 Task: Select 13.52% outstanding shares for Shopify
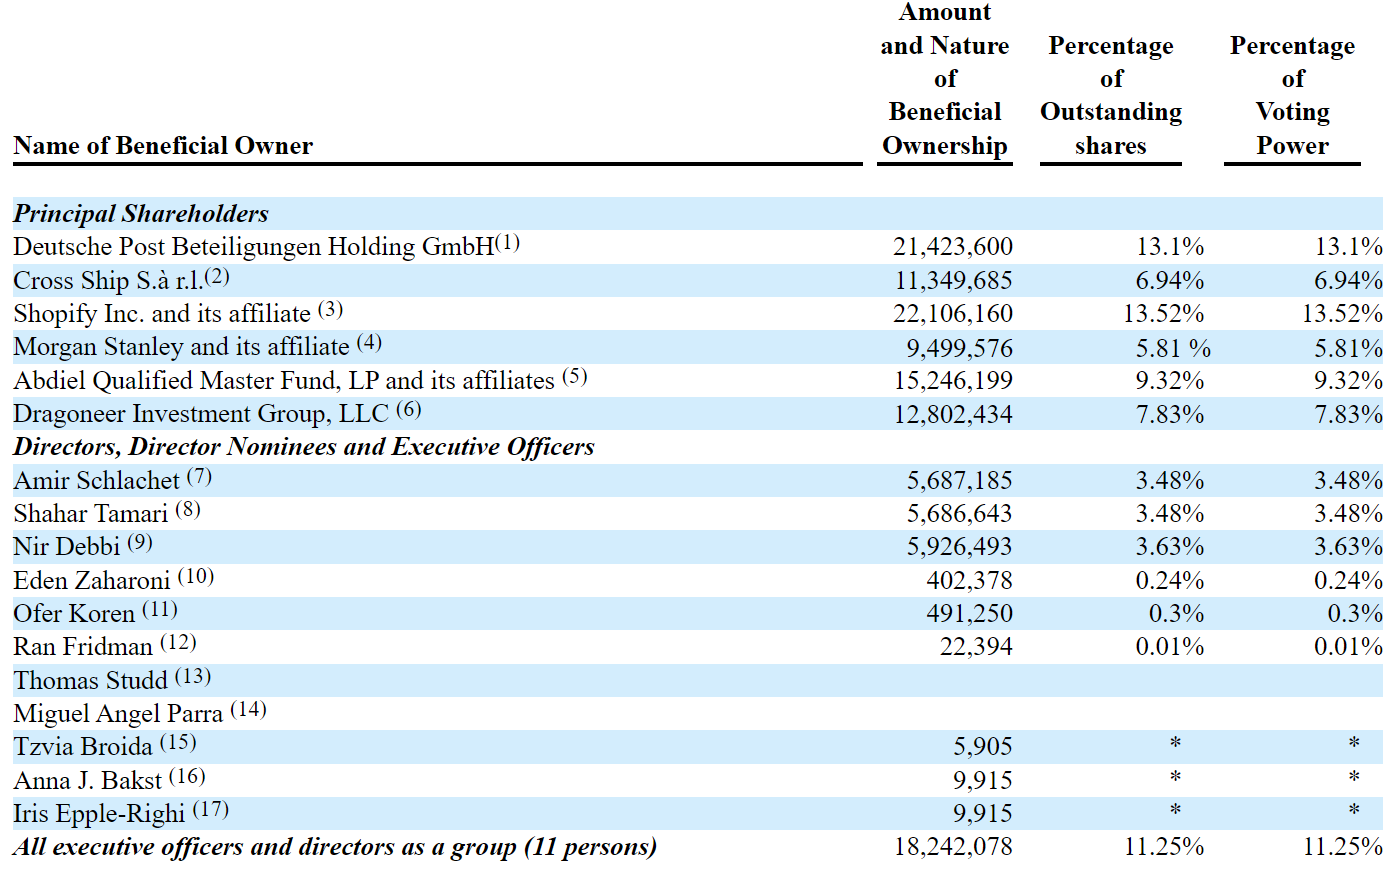[x=1164, y=314]
